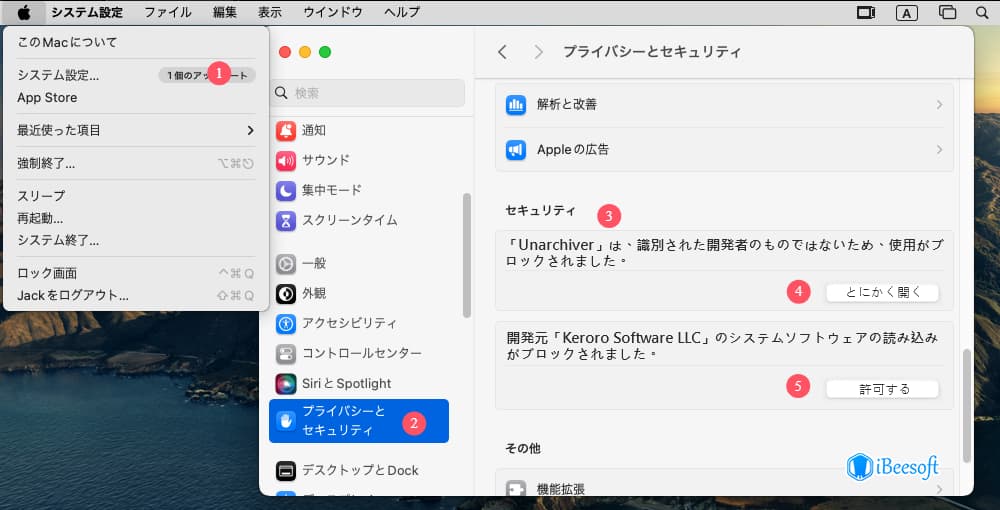The image size is (1000, 510).
Task: Select サウンド in the sidebar
Action: click(x=326, y=161)
